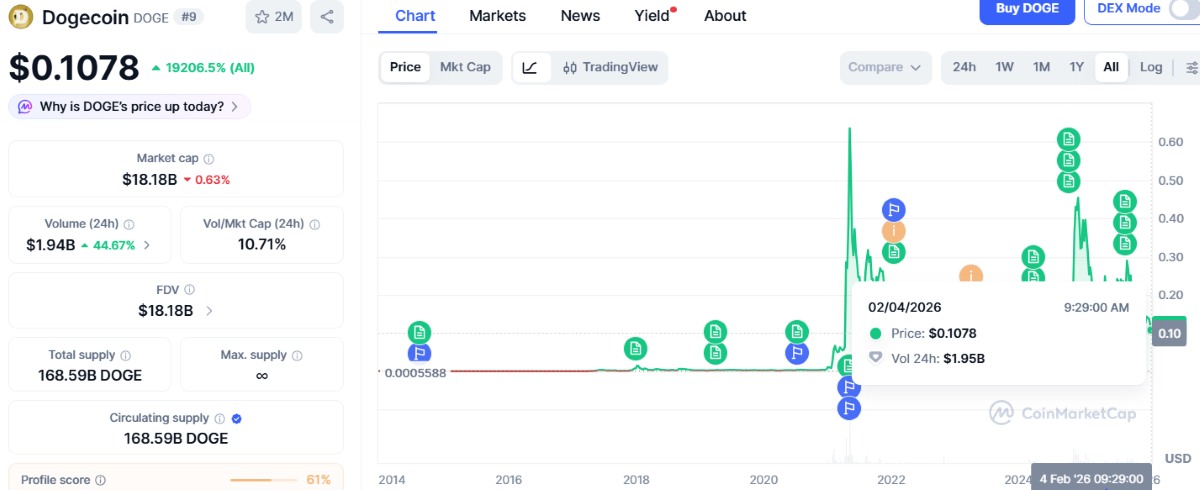
Task: Expand FDV details chevron
Action: coord(208,311)
